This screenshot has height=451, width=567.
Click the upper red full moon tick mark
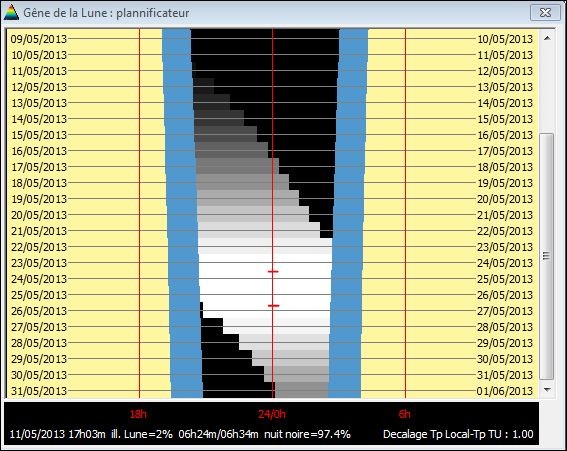click(x=273, y=271)
